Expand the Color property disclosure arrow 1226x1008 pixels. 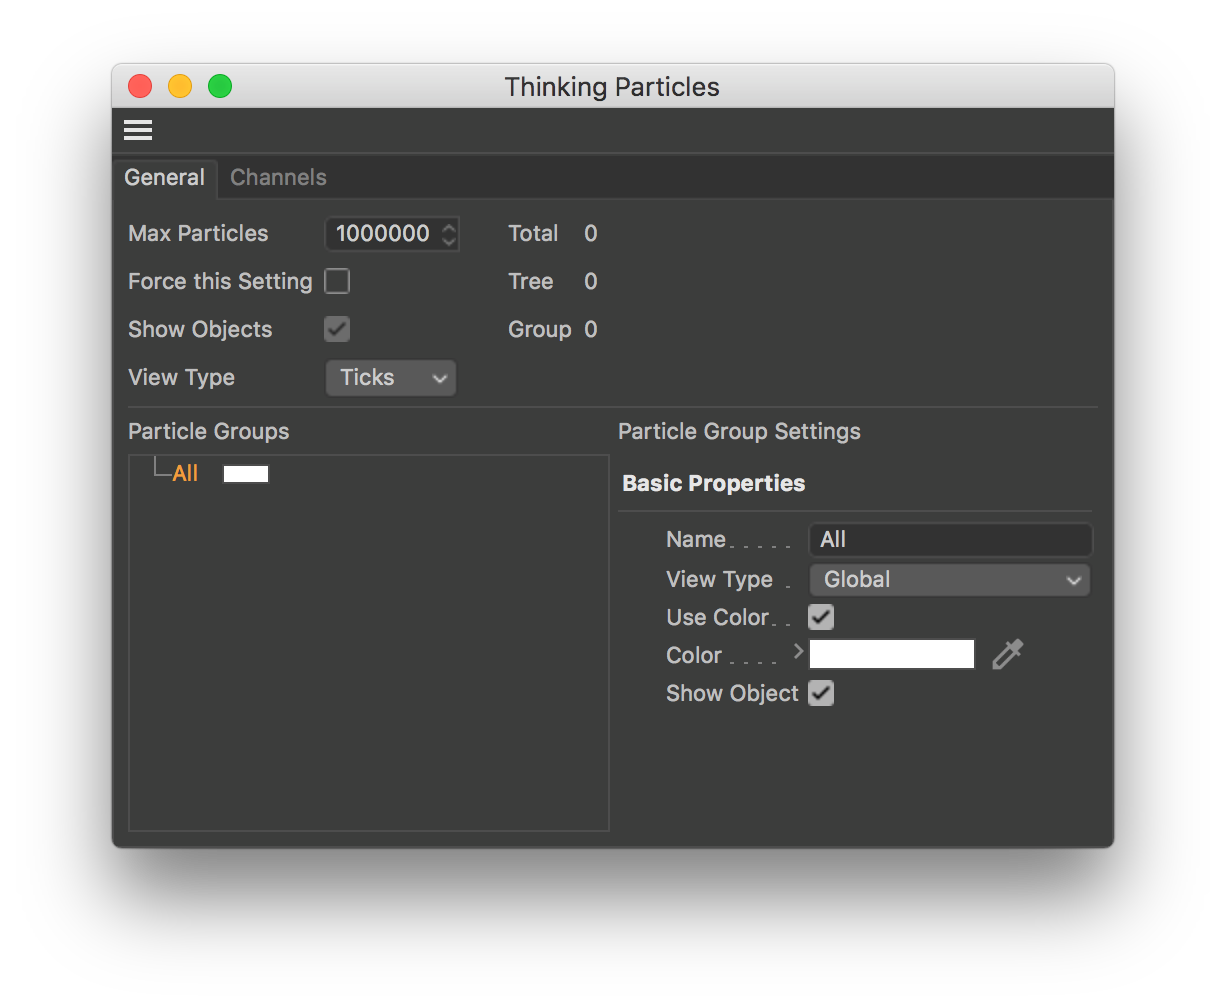pyautogui.click(x=798, y=650)
